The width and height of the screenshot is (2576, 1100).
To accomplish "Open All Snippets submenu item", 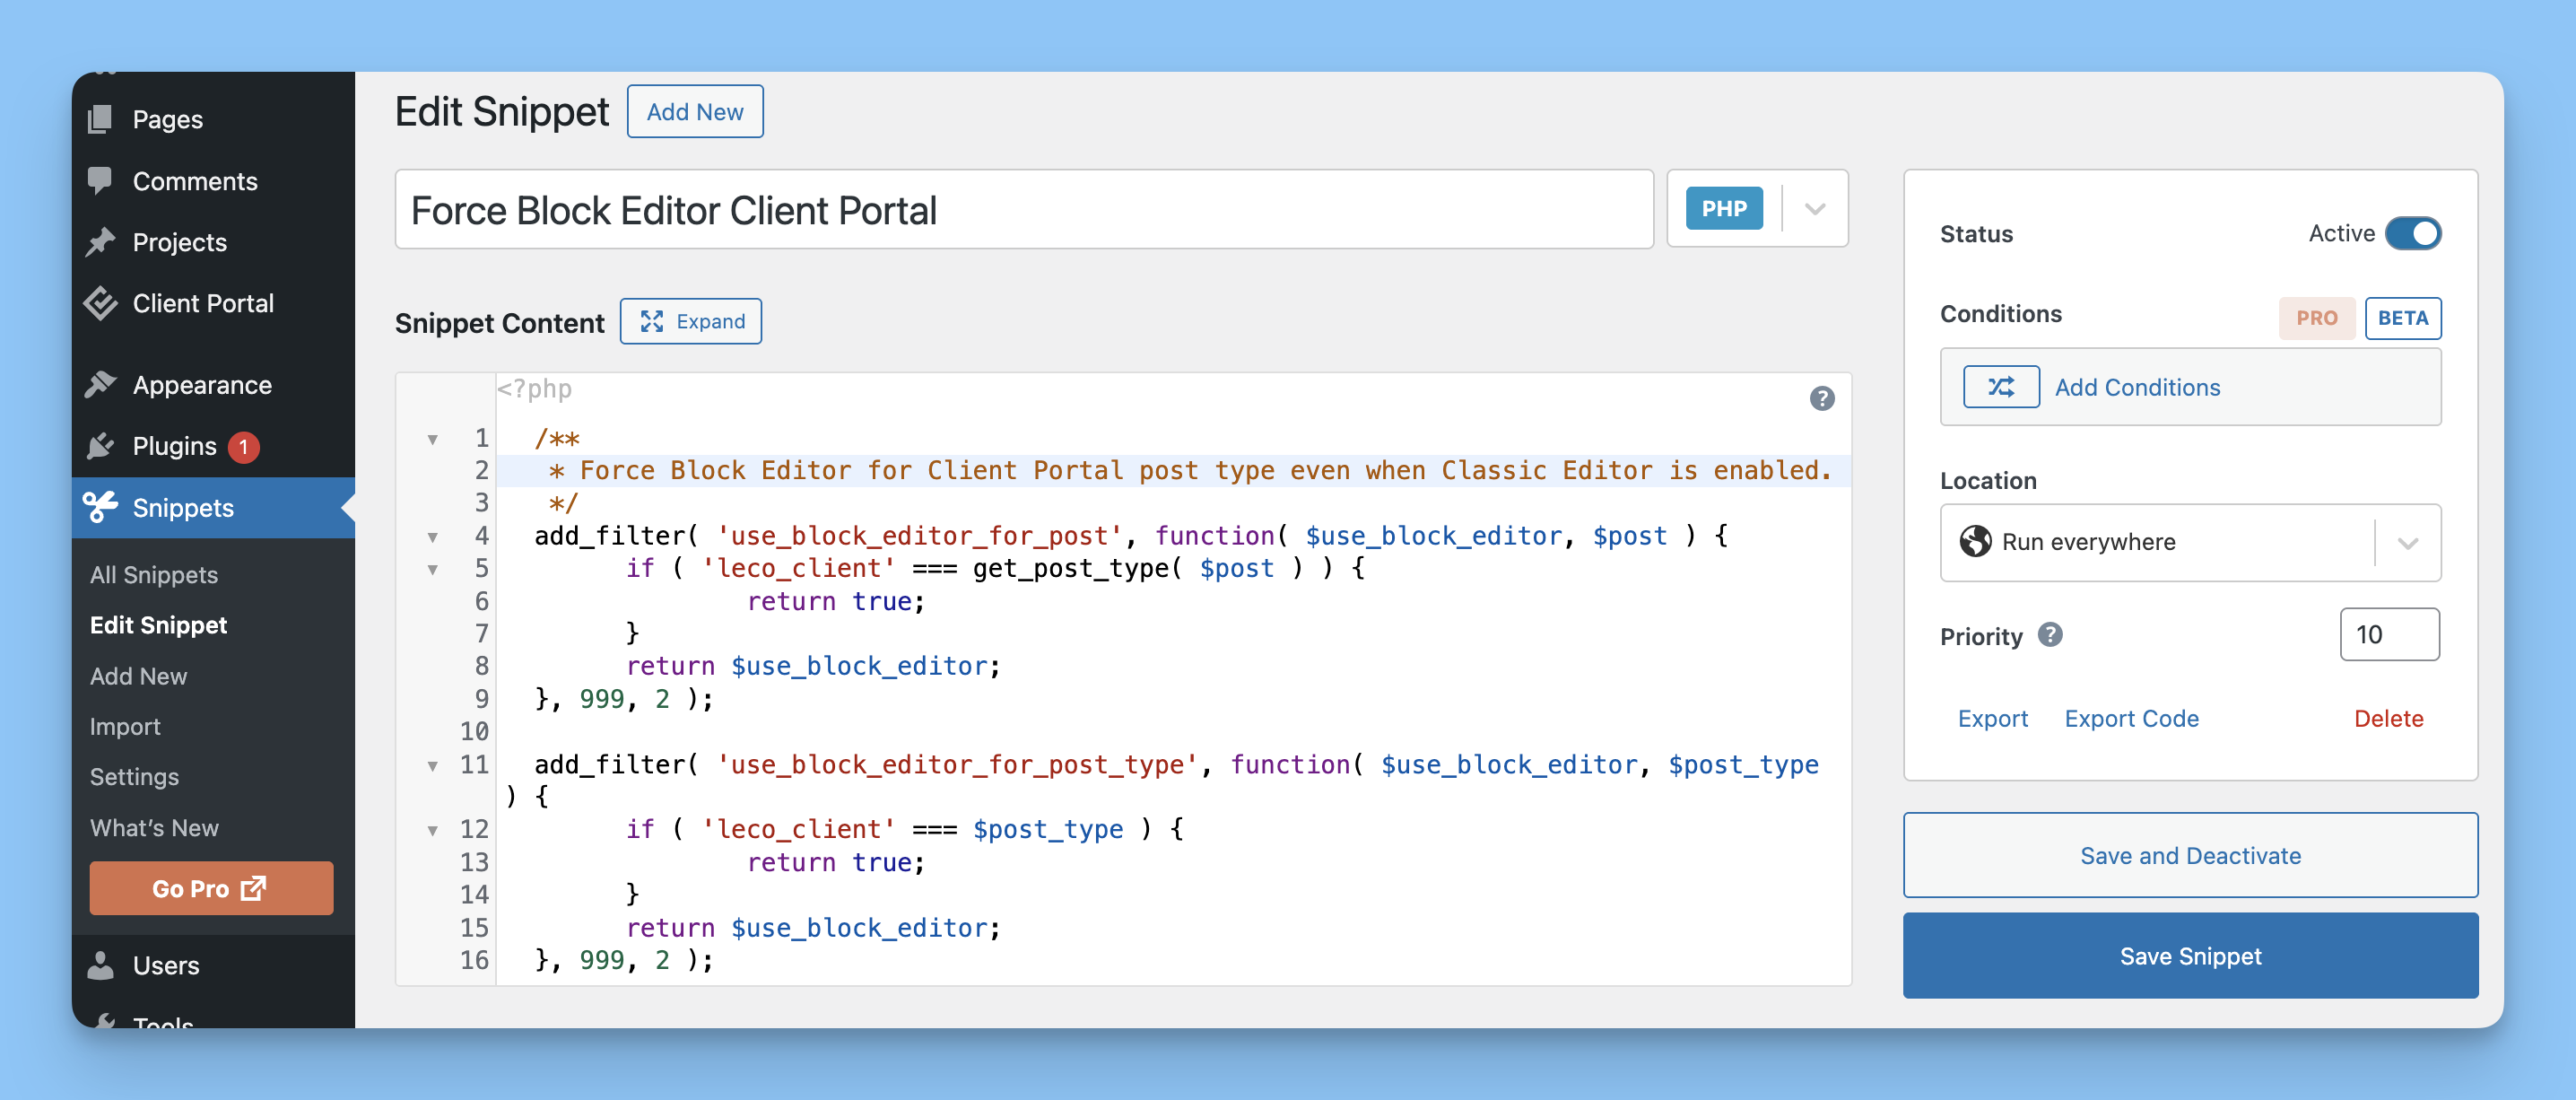I will [x=154, y=575].
